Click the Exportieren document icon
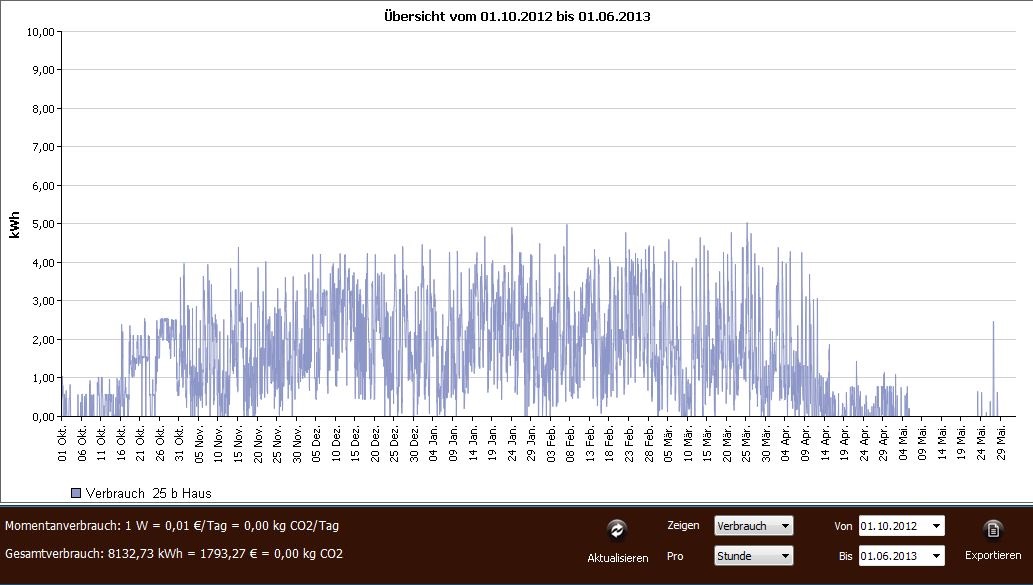 pos(992,530)
